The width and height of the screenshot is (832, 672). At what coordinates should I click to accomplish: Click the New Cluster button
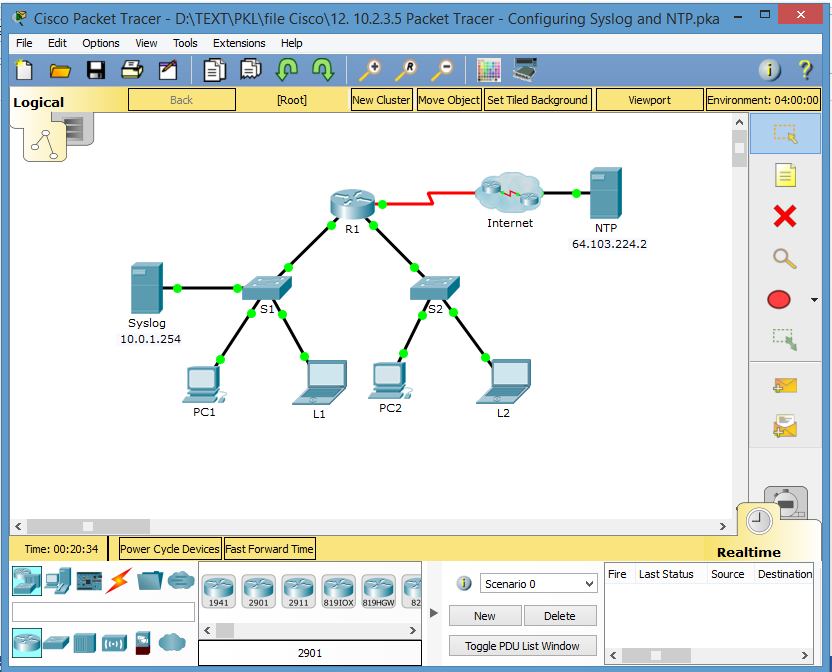[382, 100]
